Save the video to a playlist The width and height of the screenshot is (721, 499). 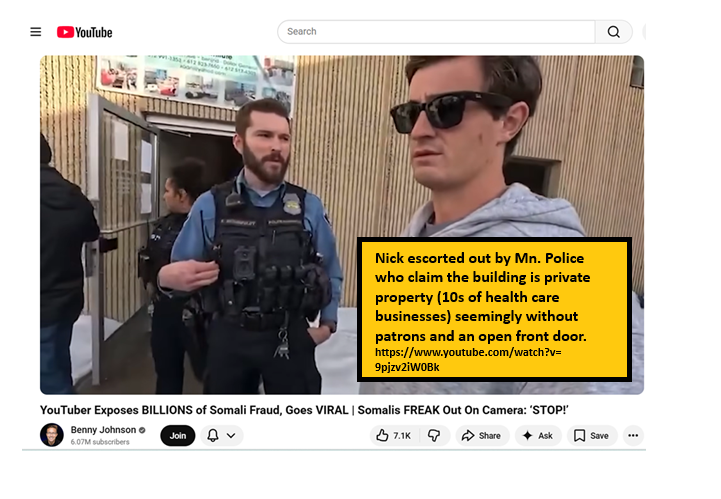click(x=592, y=436)
